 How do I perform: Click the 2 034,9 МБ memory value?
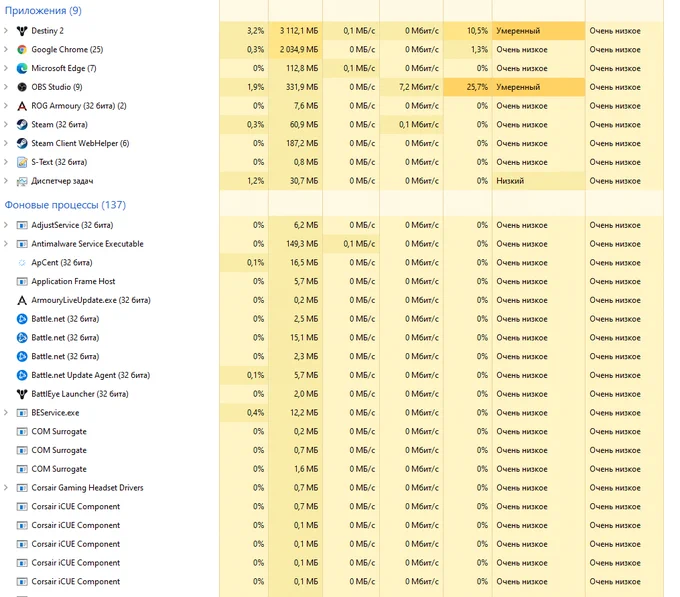pos(298,49)
